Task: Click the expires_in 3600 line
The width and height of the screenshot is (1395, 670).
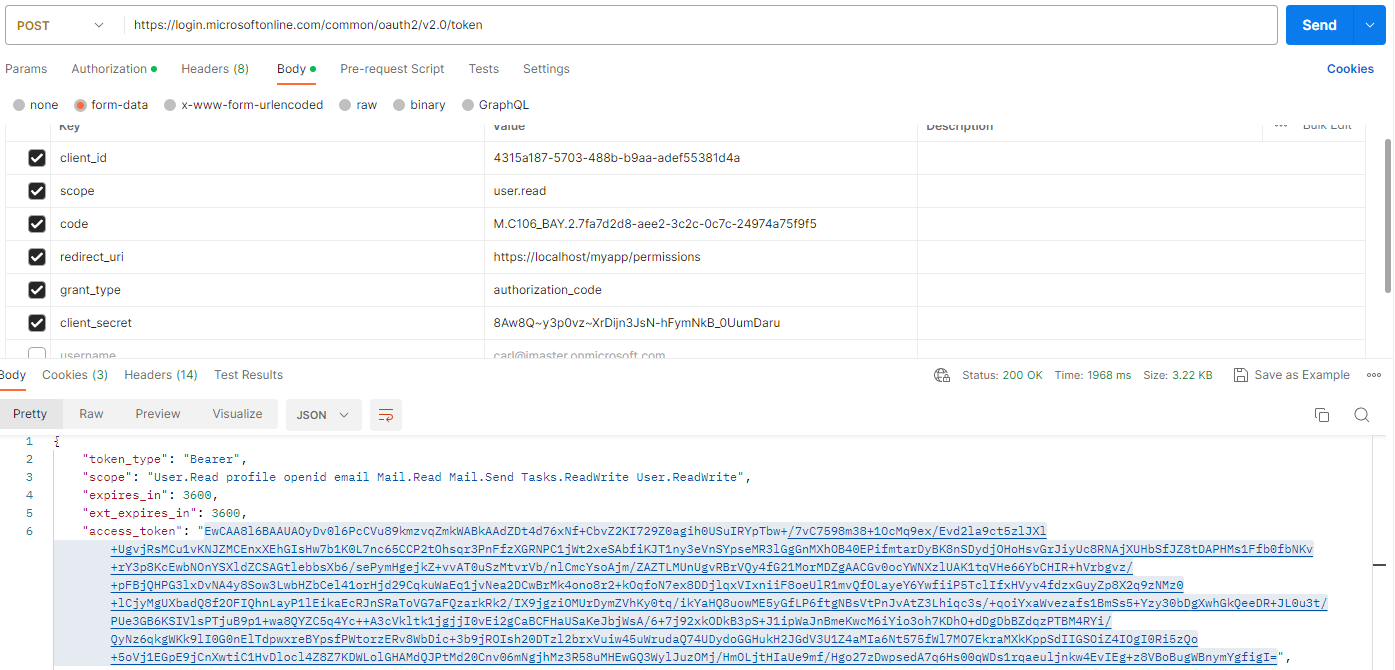Action: pos(150,495)
